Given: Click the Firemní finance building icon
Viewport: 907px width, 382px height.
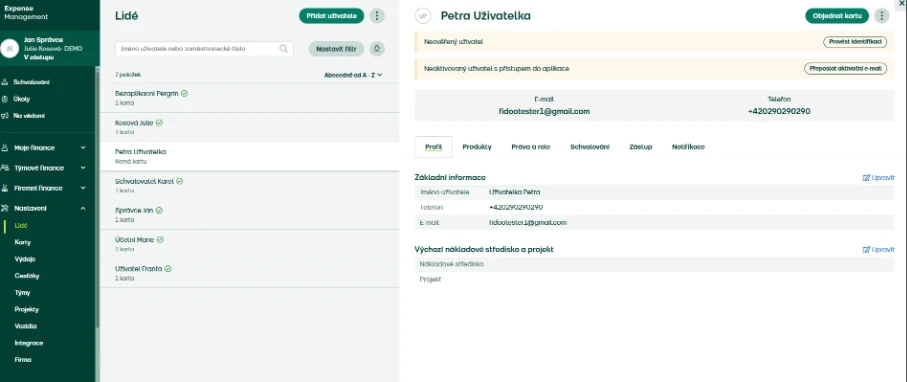Looking at the screenshot, I should click(5, 188).
